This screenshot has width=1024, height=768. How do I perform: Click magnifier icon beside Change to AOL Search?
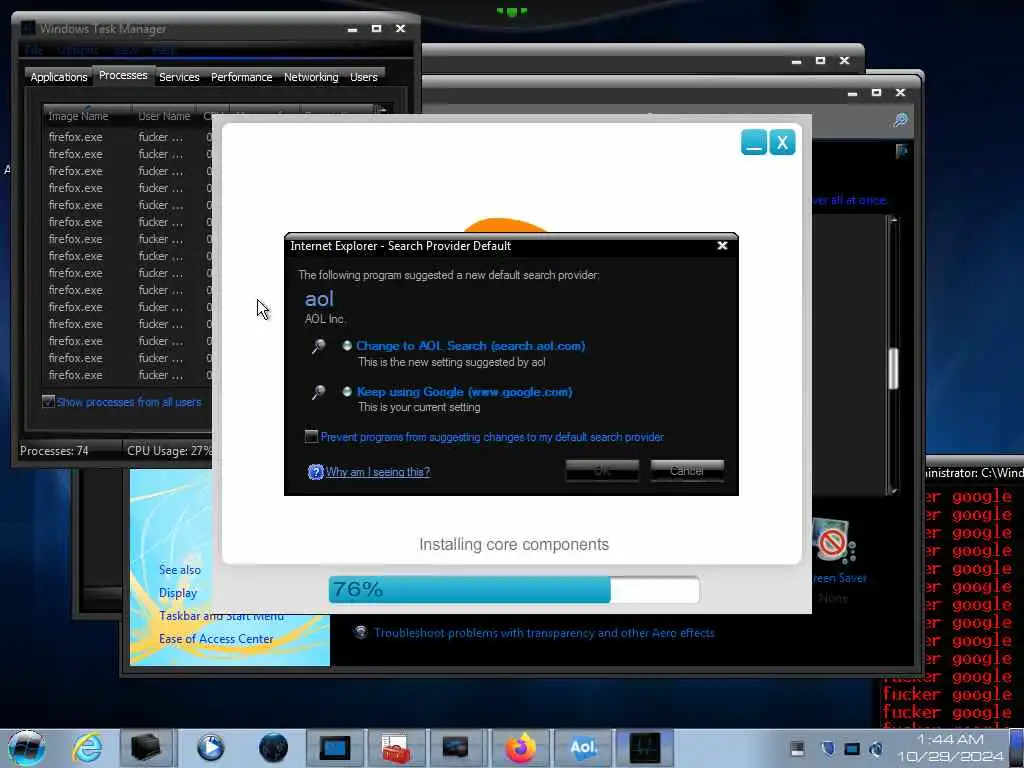pyautogui.click(x=318, y=346)
